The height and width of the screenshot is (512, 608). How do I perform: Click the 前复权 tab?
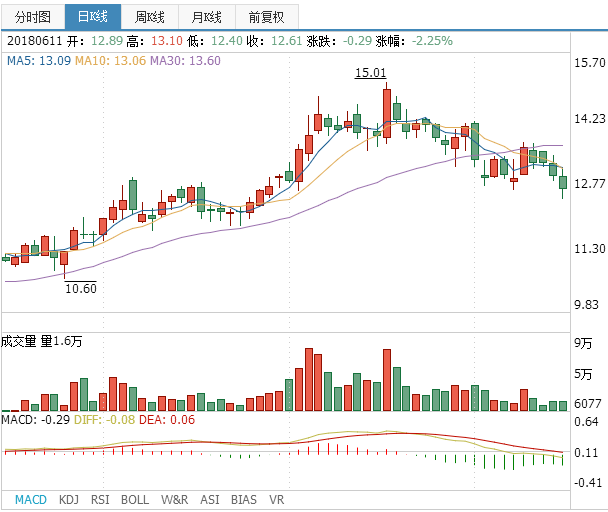(267, 17)
